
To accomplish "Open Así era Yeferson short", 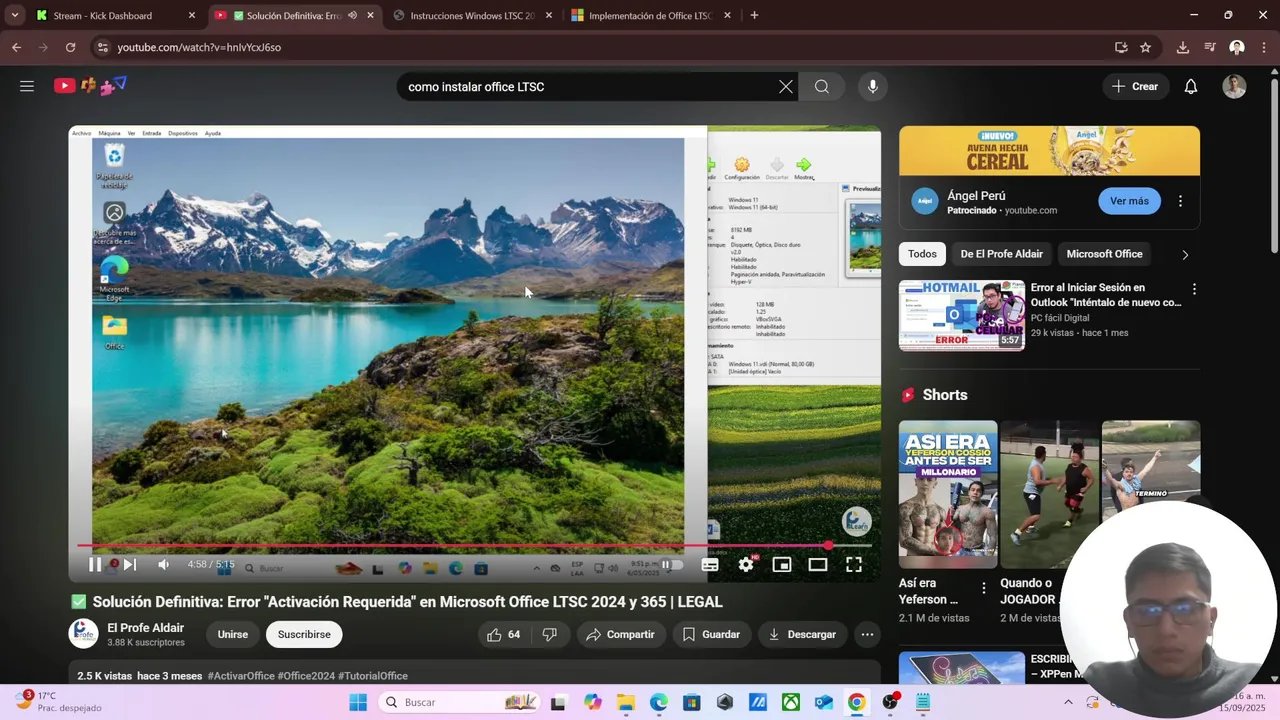I will 948,495.
